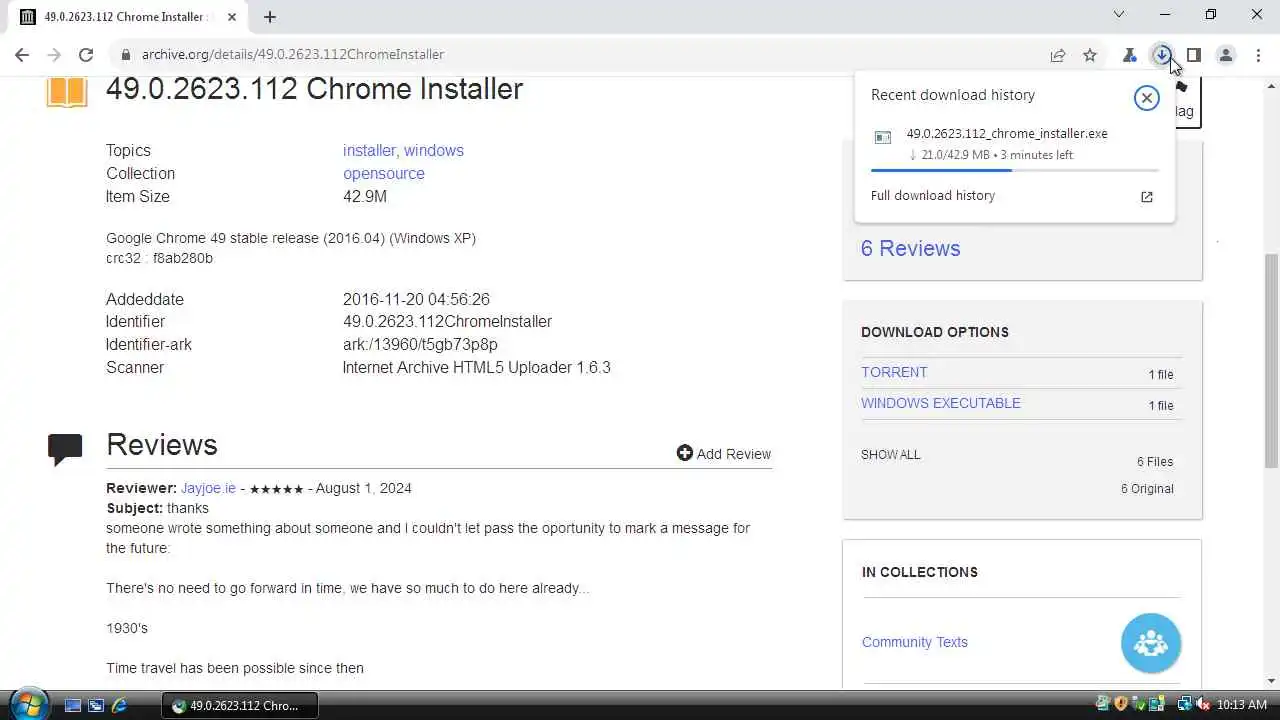
Task: Show desktop from quick launch
Action: 73,705
